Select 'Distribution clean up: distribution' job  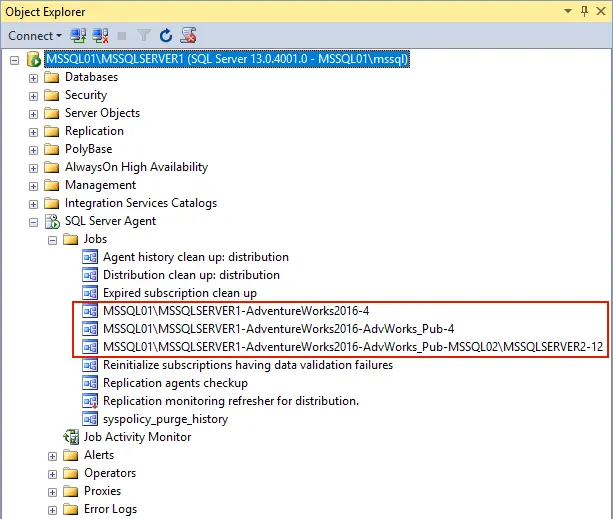pos(191,275)
